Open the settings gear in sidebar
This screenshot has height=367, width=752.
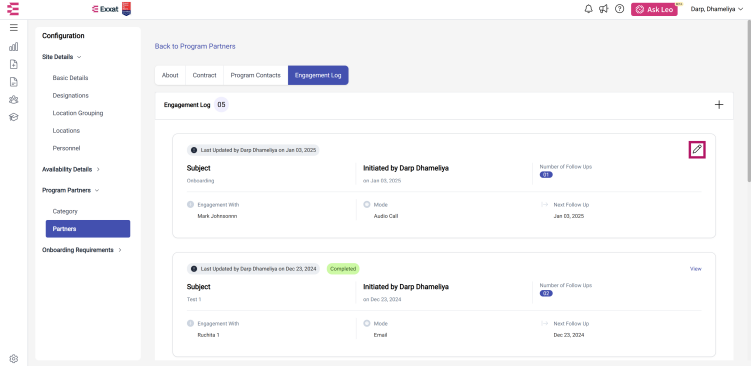(x=13, y=358)
